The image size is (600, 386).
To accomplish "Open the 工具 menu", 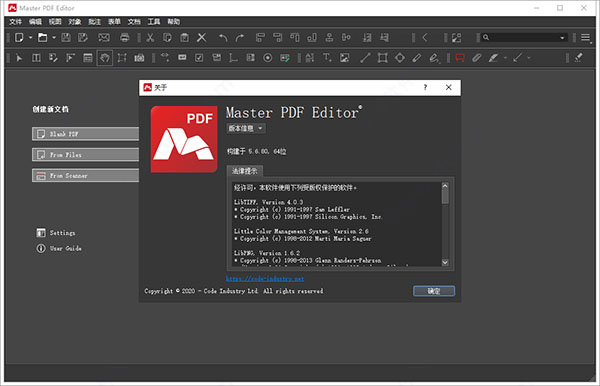I will tap(154, 21).
